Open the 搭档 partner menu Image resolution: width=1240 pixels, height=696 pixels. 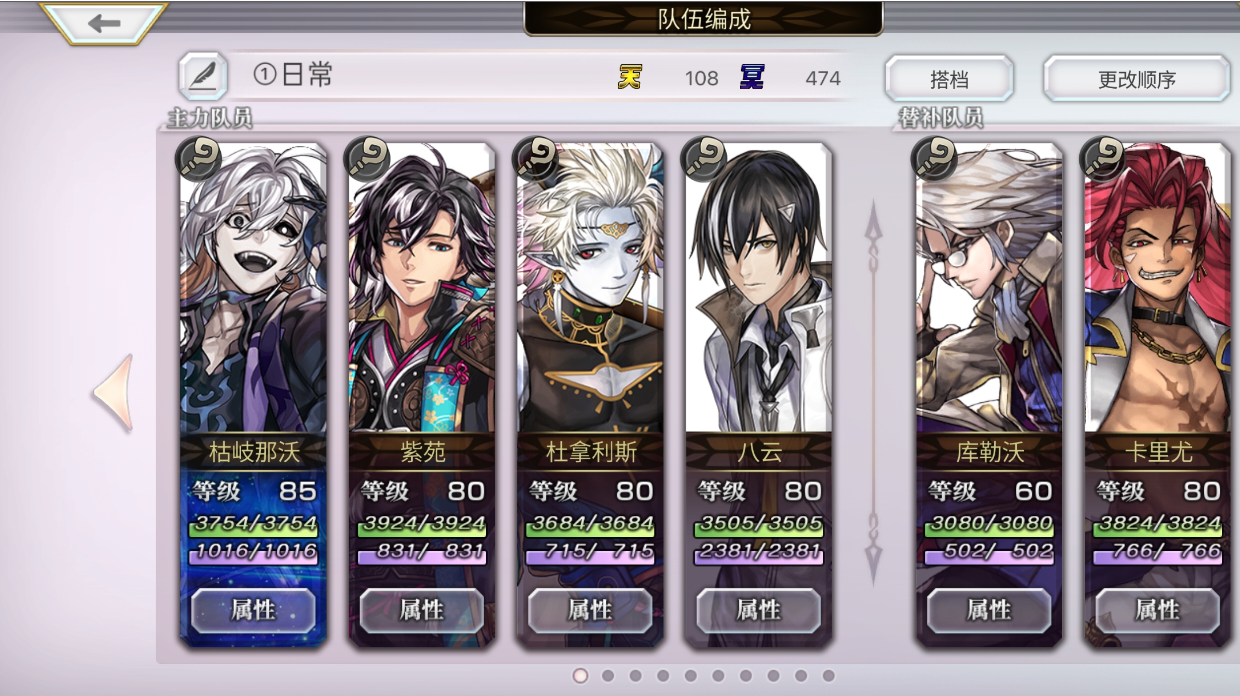[949, 79]
